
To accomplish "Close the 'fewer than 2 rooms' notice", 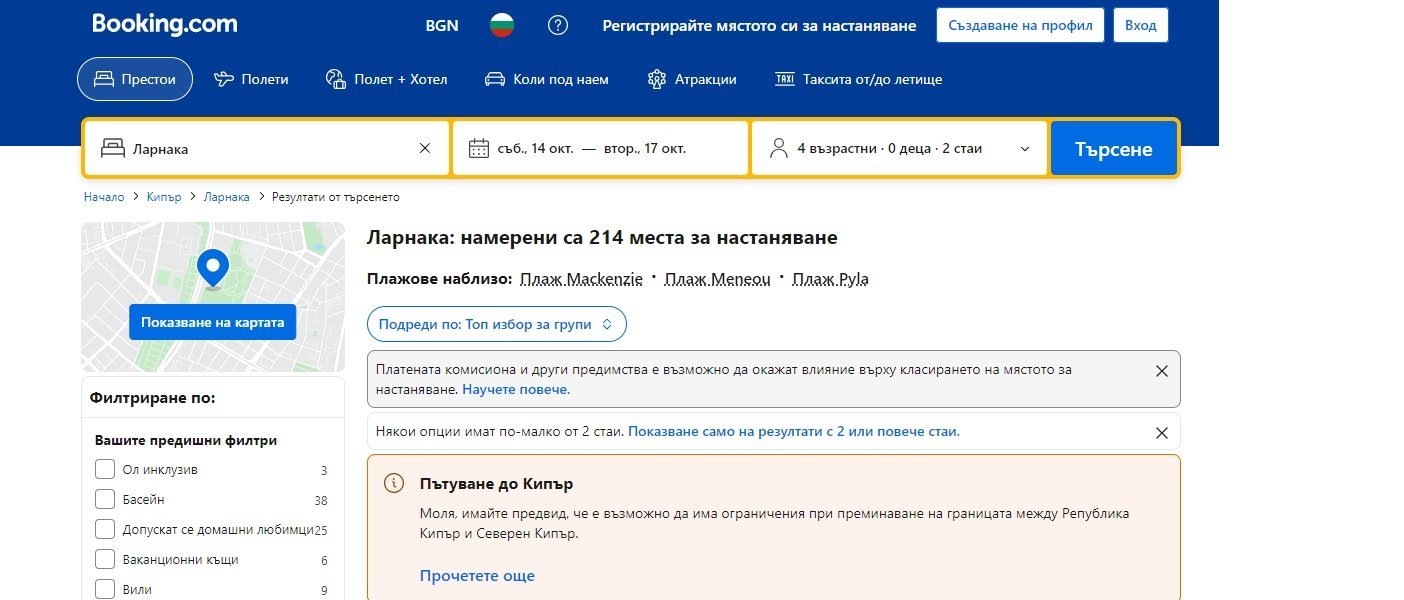I will point(1161,433).
